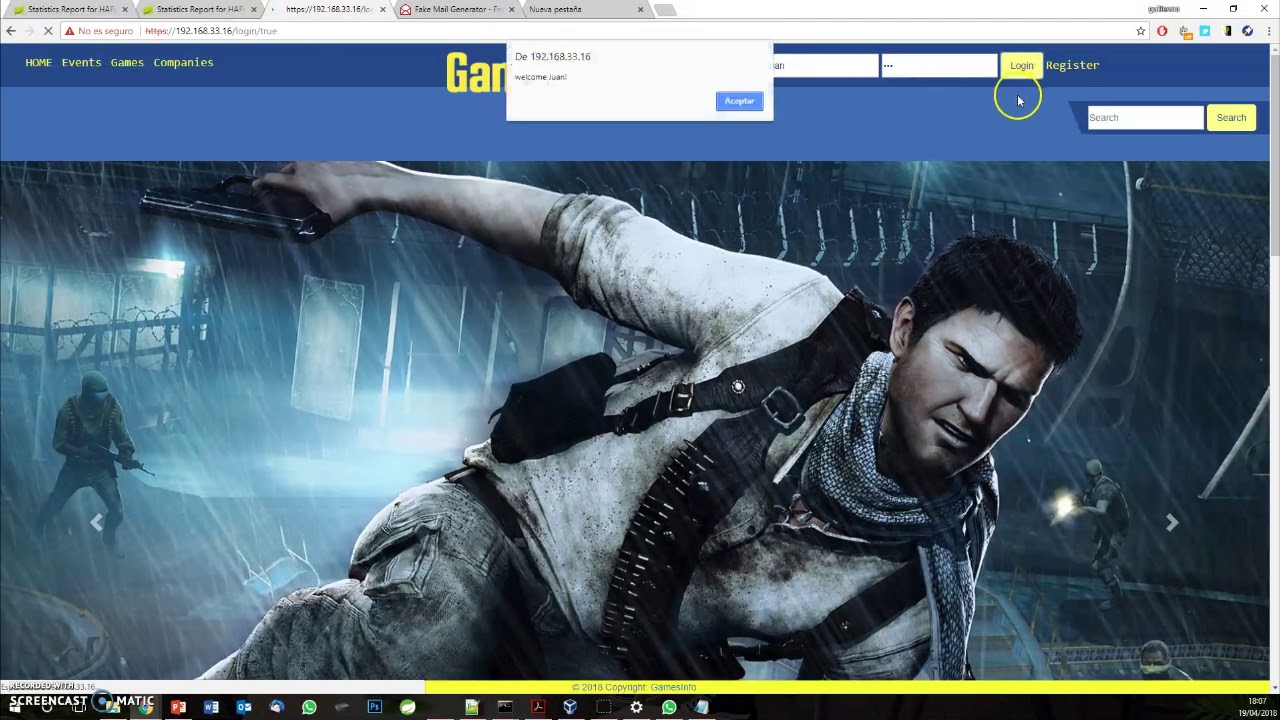The image size is (1280, 720).
Task: Go to HOME in the site navigation
Action: pyautogui.click(x=38, y=62)
